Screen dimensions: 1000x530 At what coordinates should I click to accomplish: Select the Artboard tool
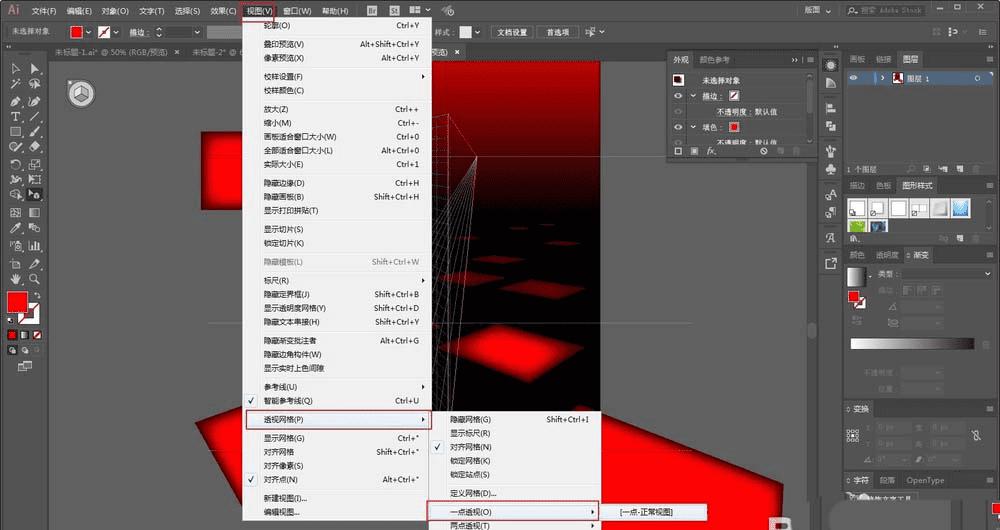(x=16, y=263)
